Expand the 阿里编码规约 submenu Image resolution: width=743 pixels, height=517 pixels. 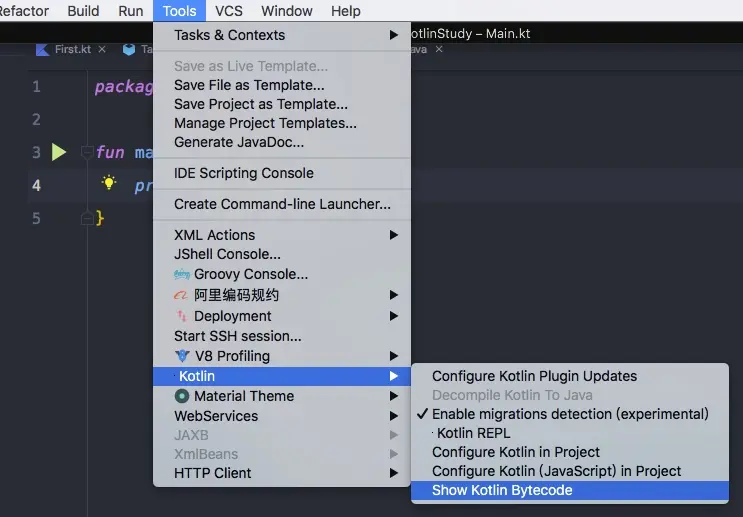click(x=282, y=295)
